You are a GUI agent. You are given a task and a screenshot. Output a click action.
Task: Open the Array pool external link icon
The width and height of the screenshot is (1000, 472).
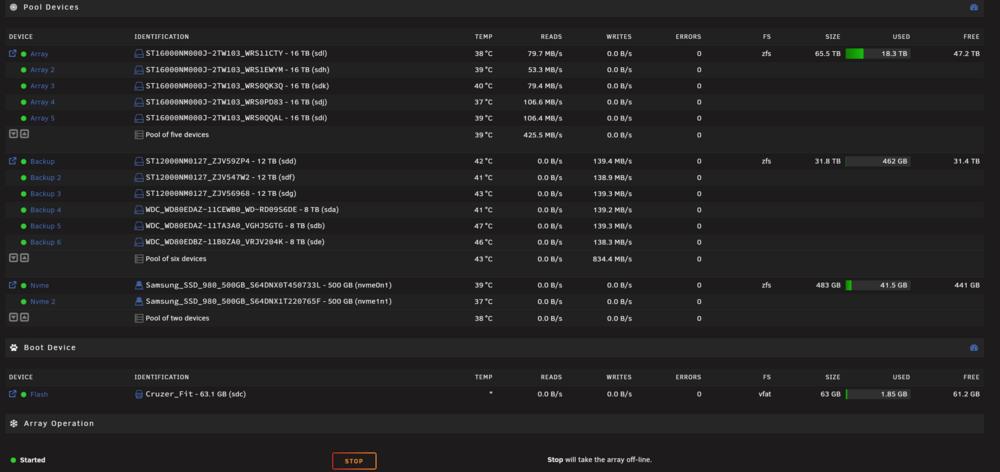point(12,54)
